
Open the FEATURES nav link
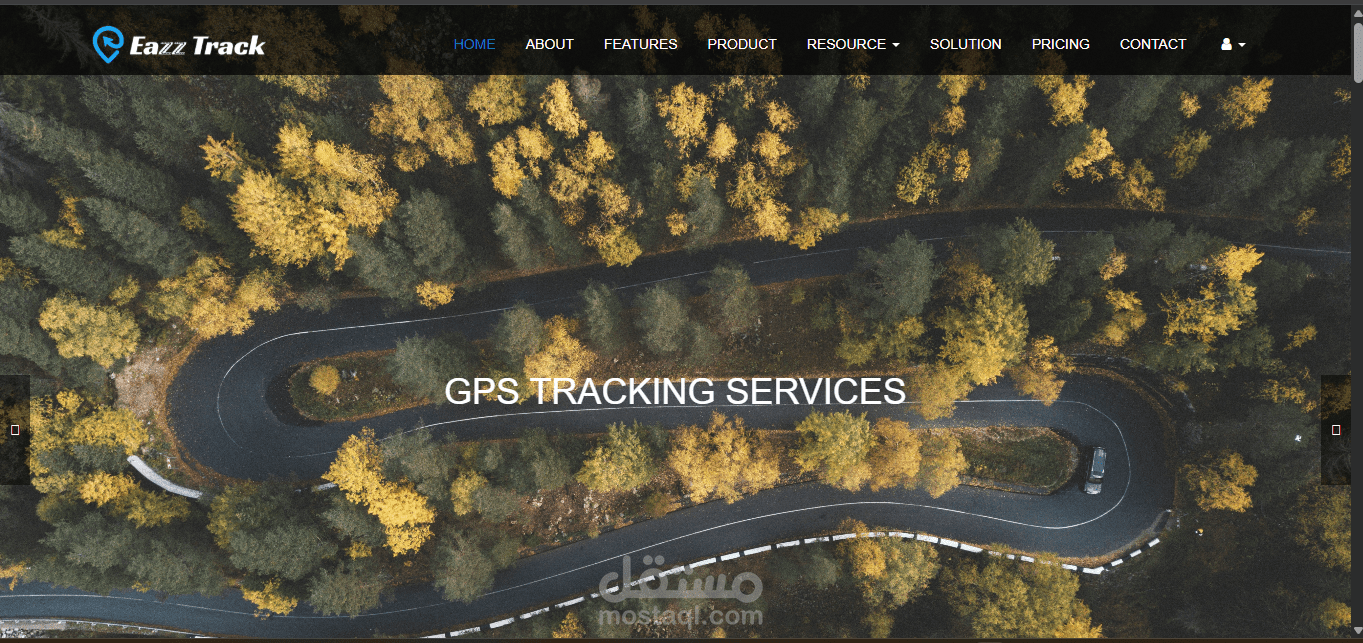pos(640,44)
